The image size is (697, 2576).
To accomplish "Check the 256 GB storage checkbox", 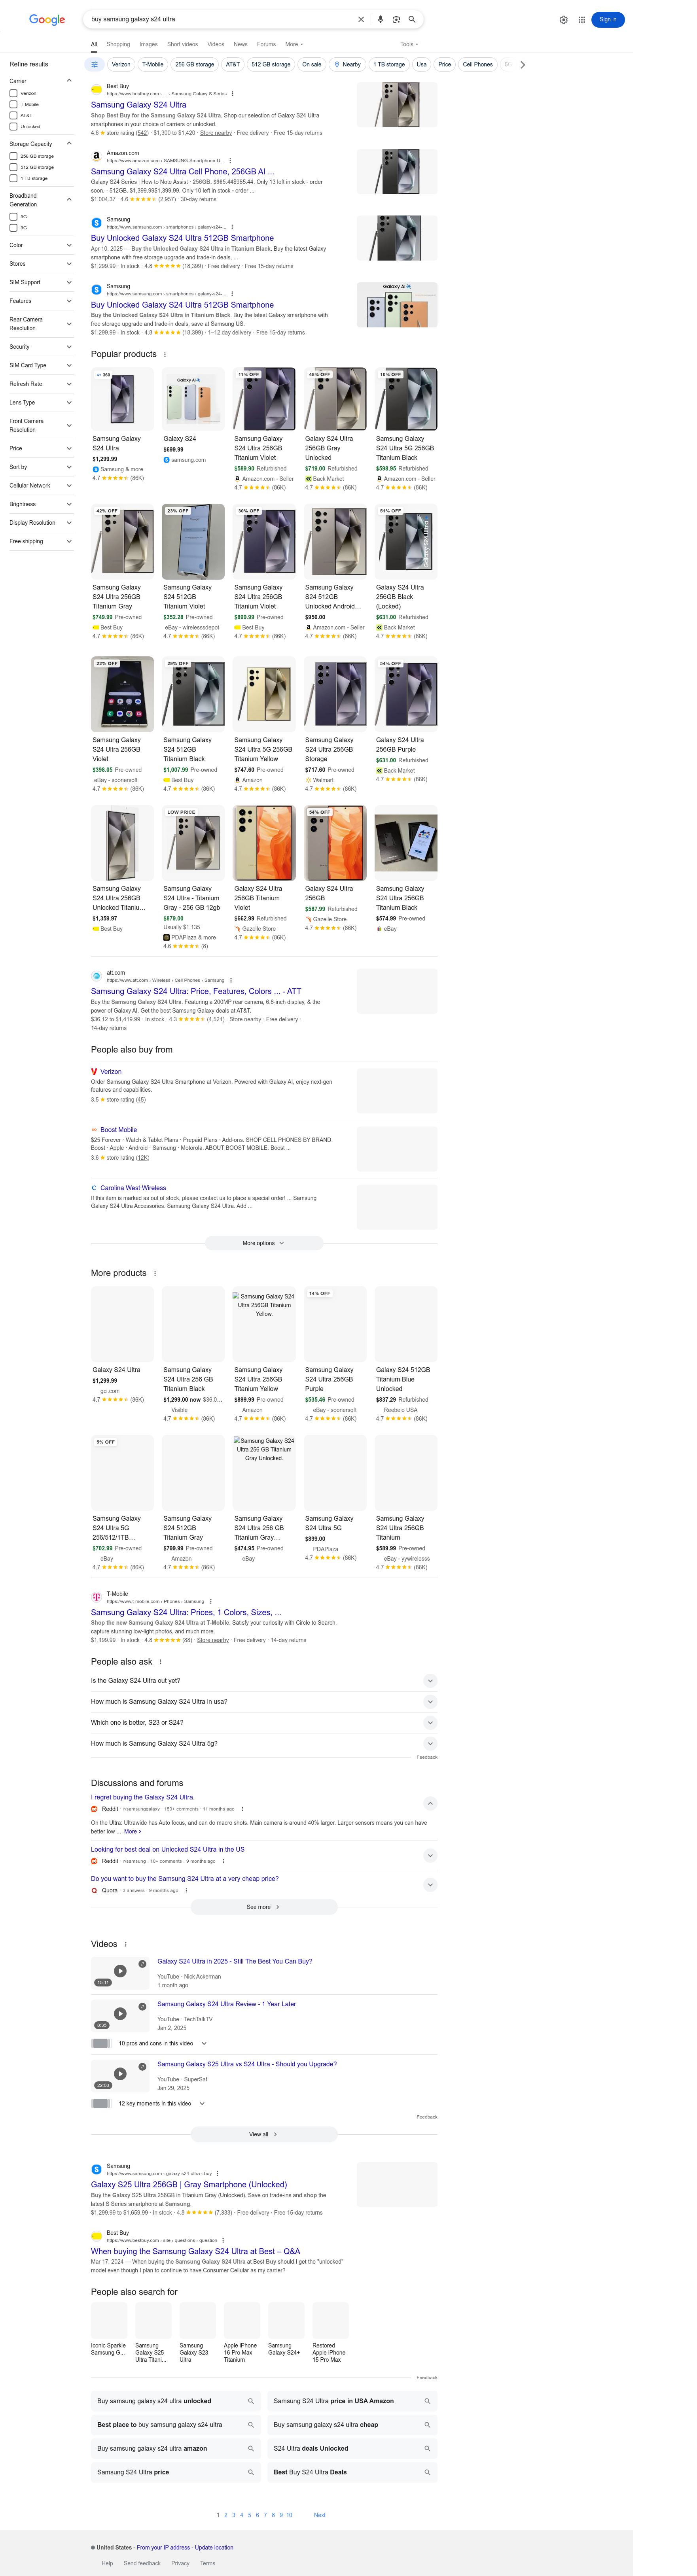I will click(13, 156).
